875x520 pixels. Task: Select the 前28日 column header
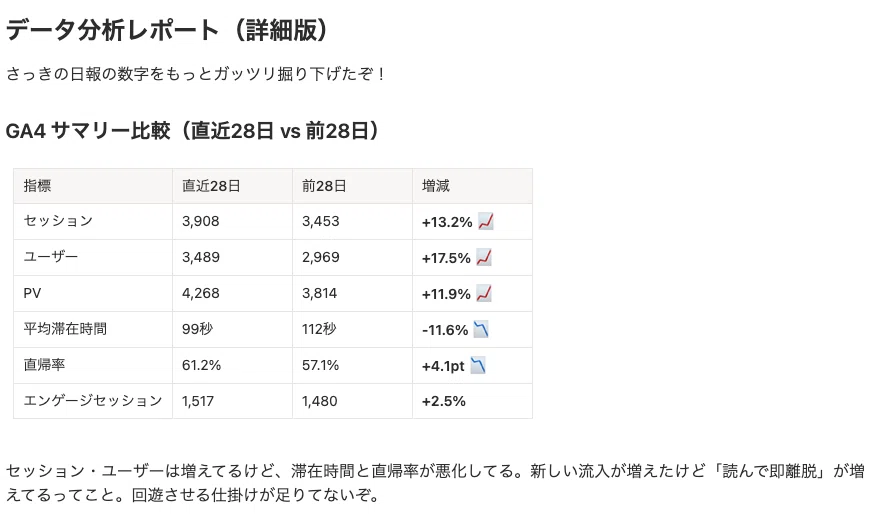pos(324,186)
